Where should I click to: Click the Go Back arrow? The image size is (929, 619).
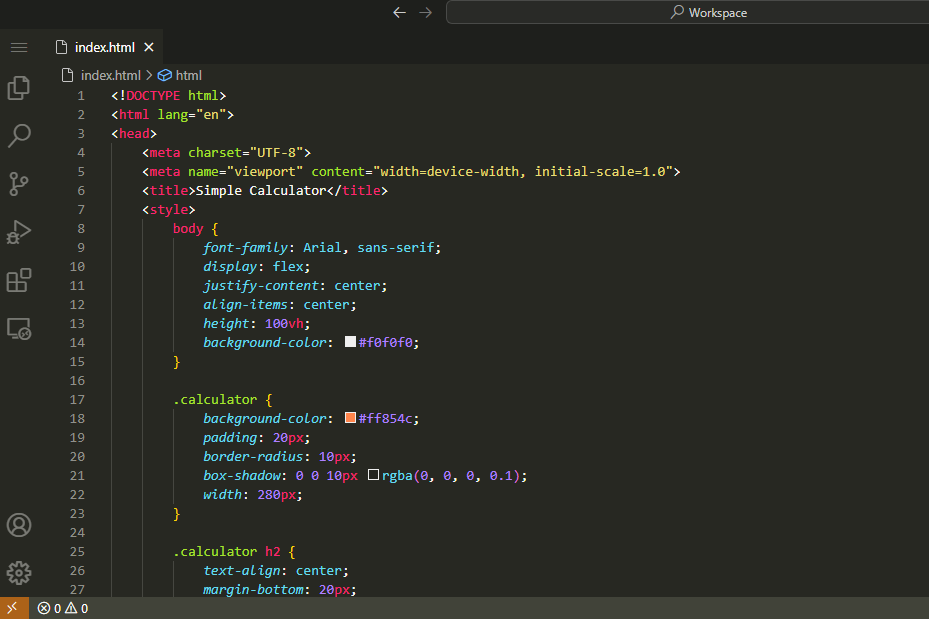point(400,12)
